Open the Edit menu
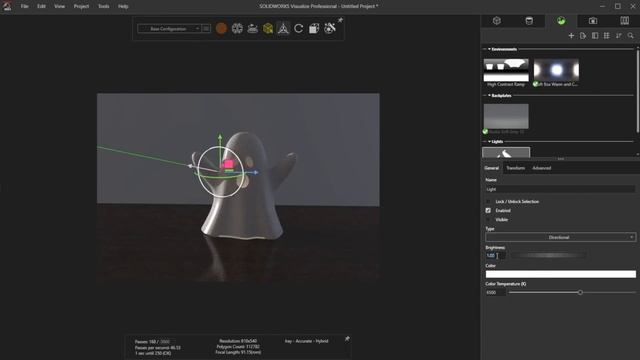The height and width of the screenshot is (360, 640). point(41,6)
